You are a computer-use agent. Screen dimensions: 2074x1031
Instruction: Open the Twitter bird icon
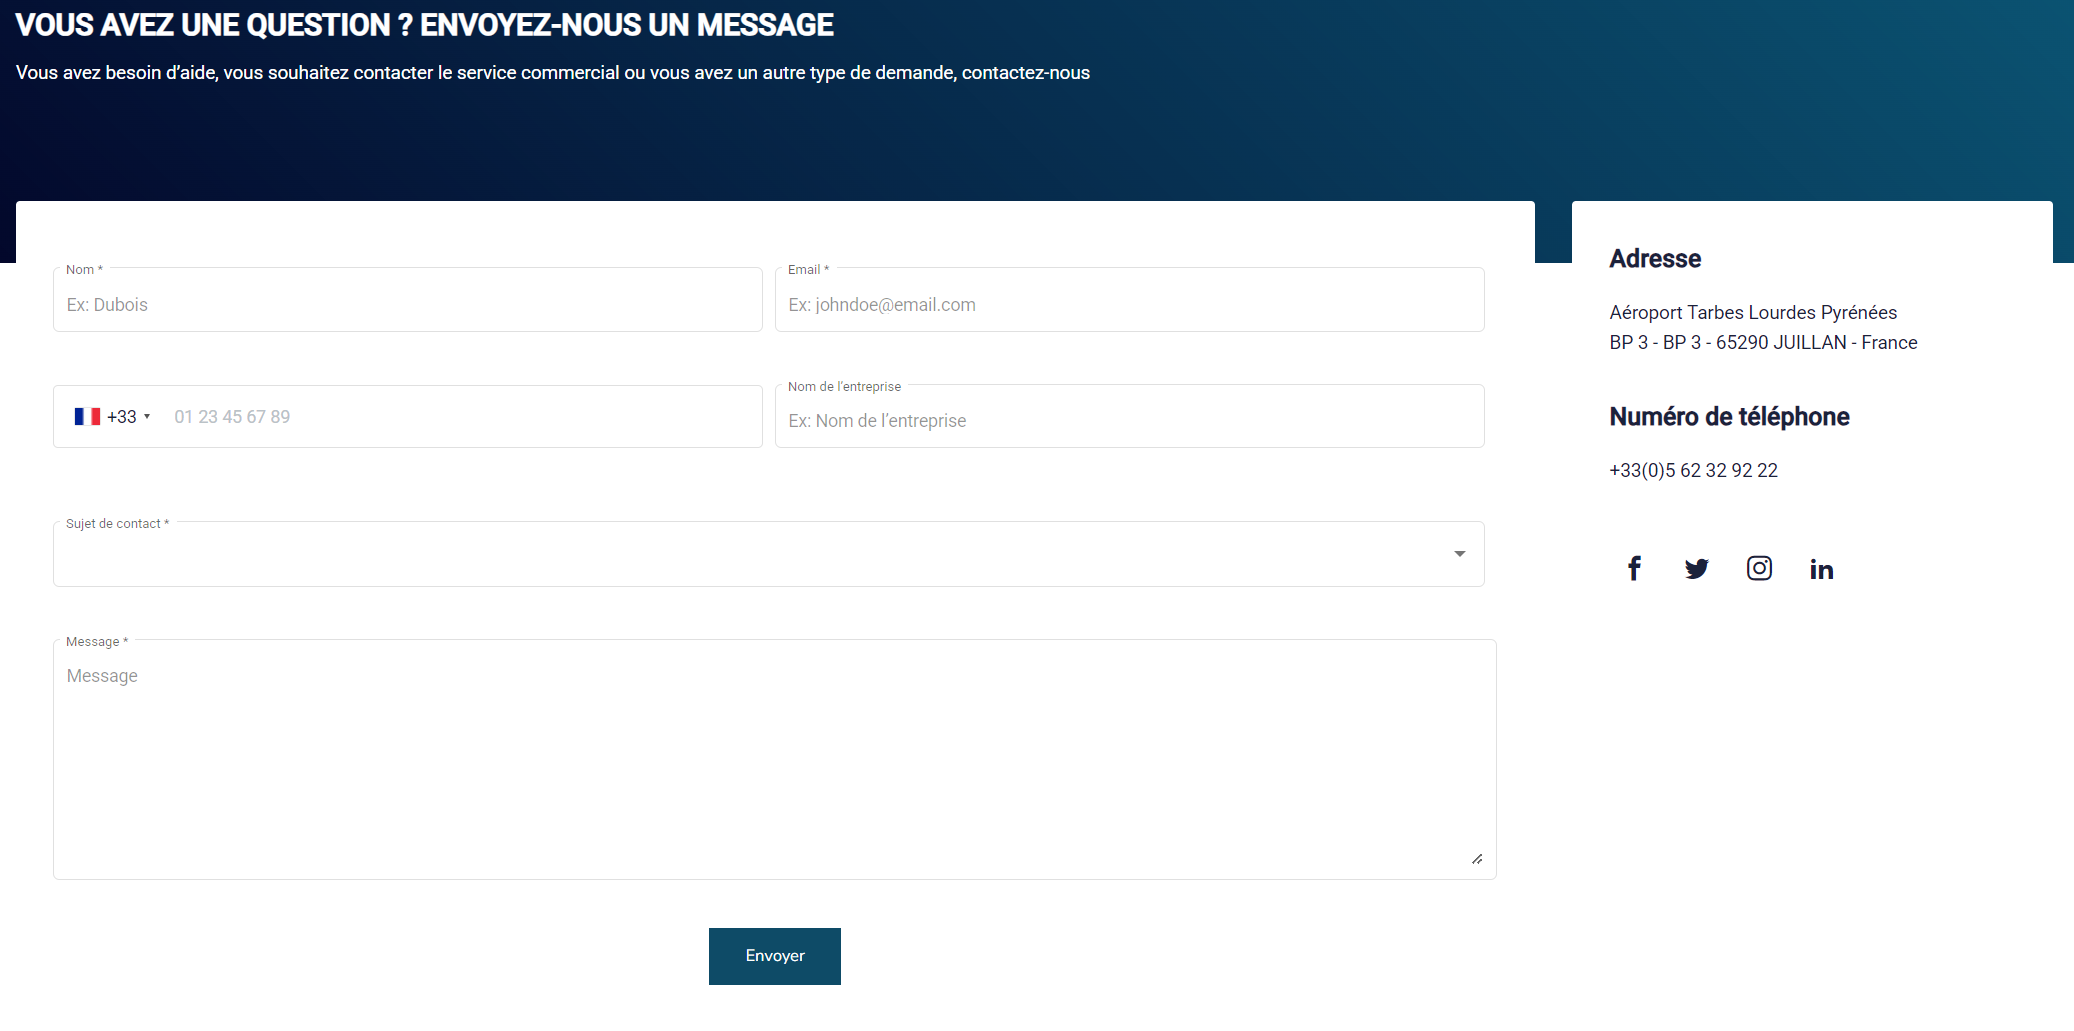point(1696,569)
